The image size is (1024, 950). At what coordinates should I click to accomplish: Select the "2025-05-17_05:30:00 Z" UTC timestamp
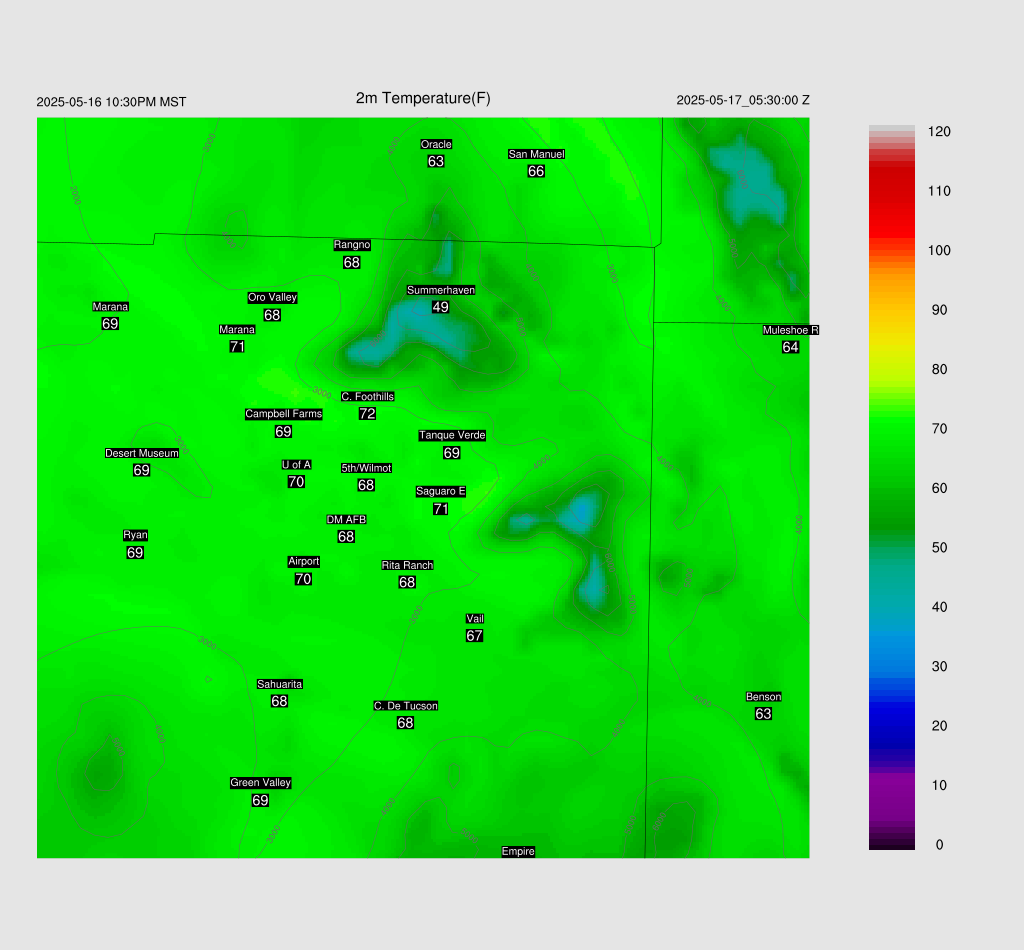[743, 100]
